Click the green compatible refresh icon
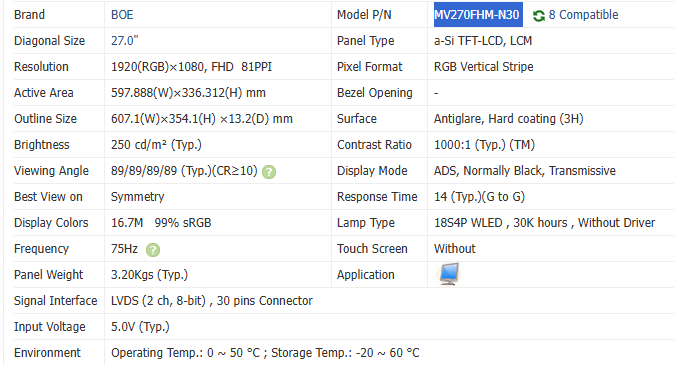The height and width of the screenshot is (365, 674). [x=539, y=15]
